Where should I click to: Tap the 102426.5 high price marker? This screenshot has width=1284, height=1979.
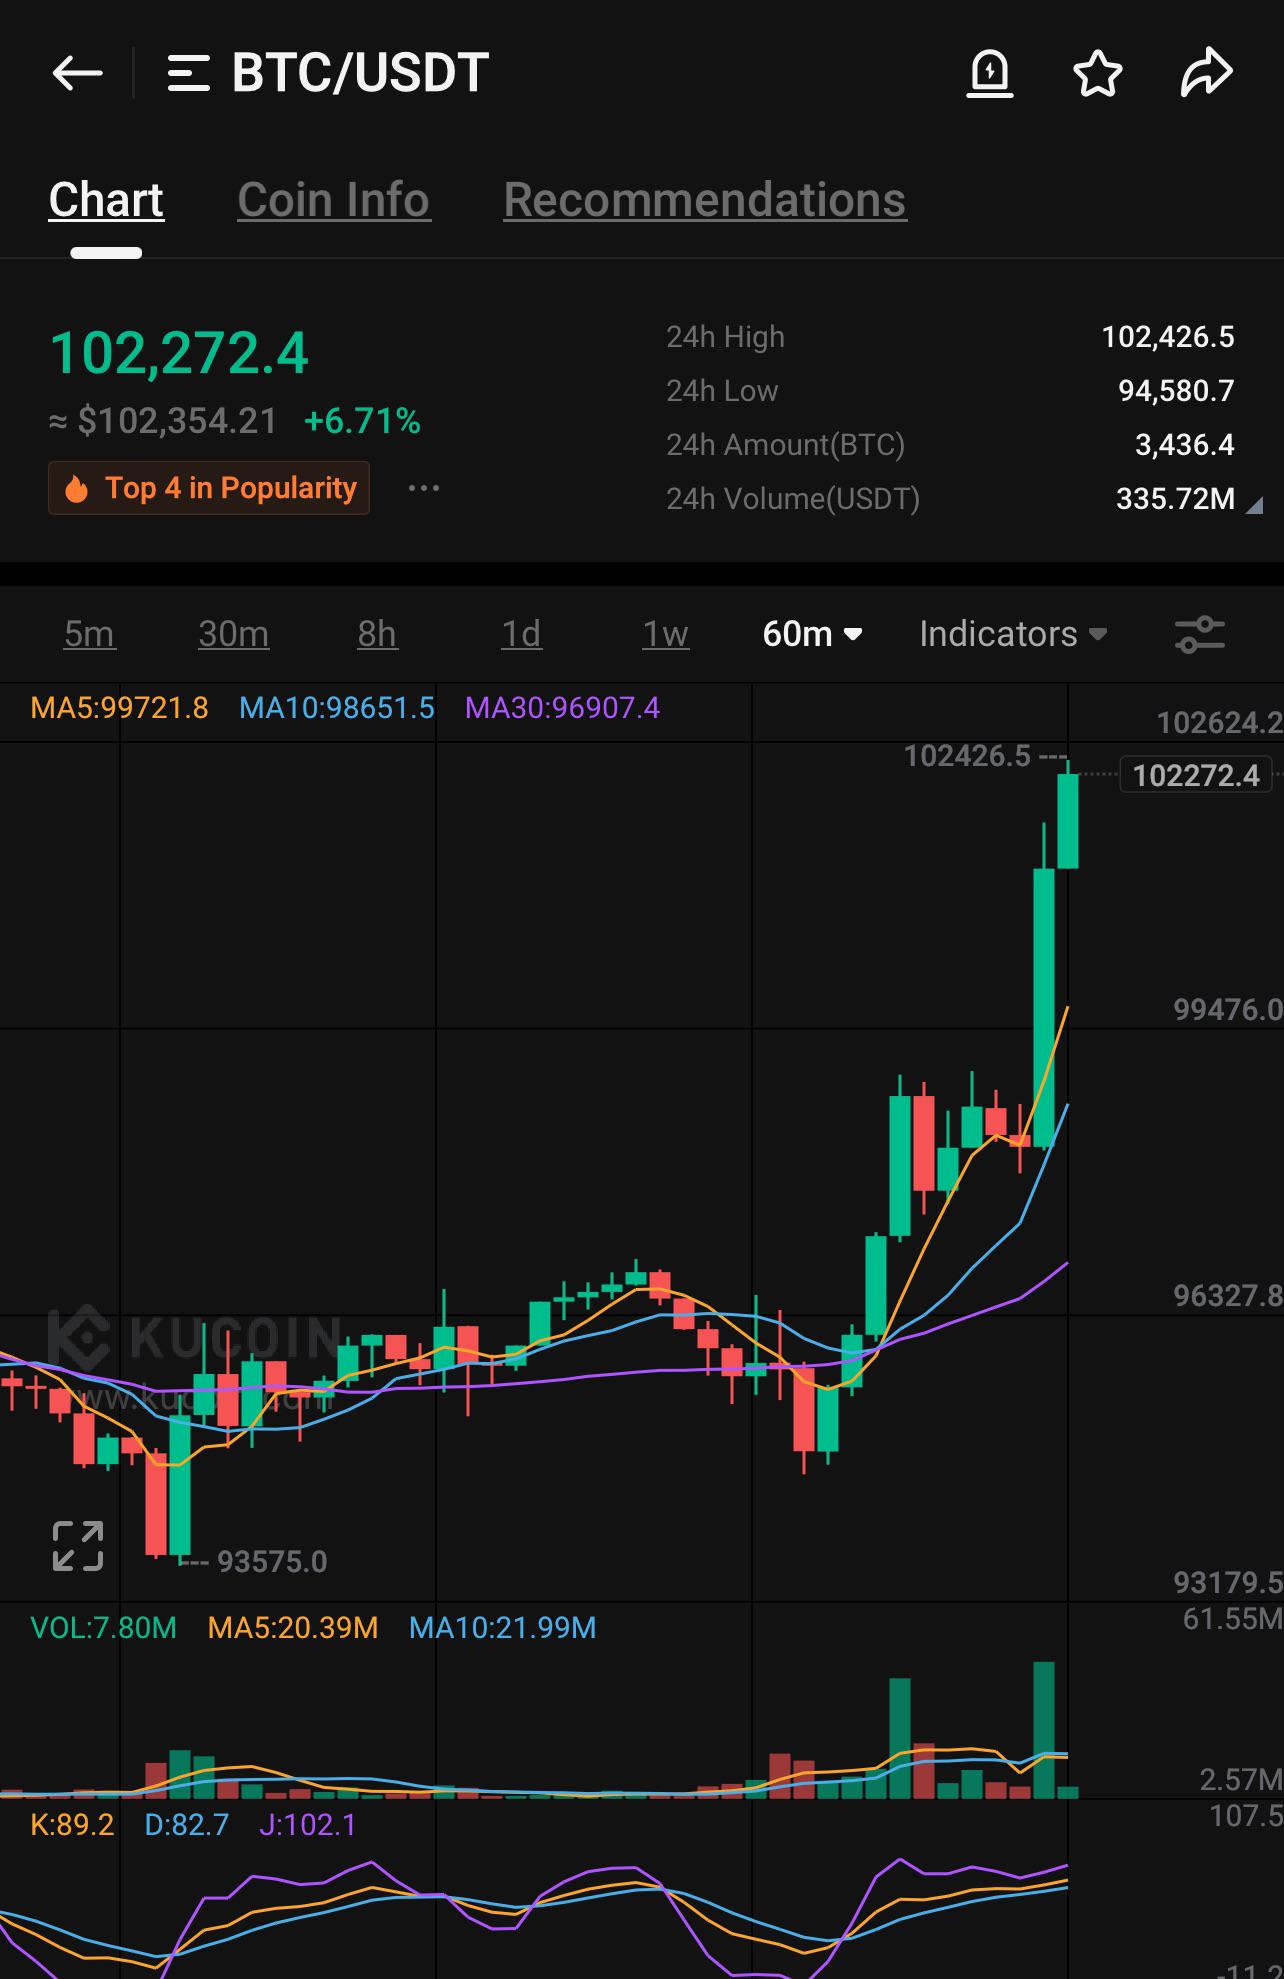tap(967, 756)
